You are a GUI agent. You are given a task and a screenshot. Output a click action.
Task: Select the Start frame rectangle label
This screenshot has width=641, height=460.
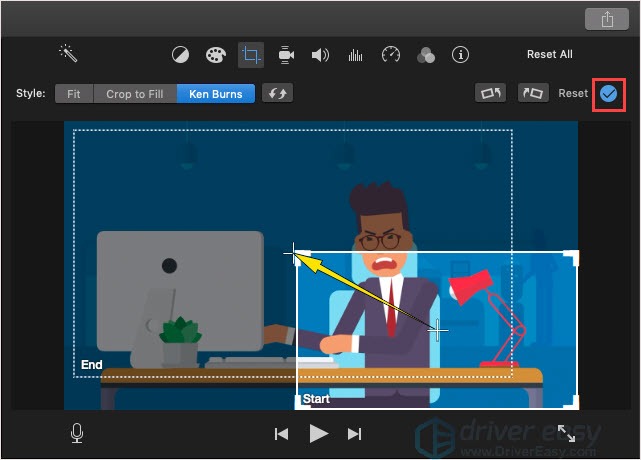(316, 398)
